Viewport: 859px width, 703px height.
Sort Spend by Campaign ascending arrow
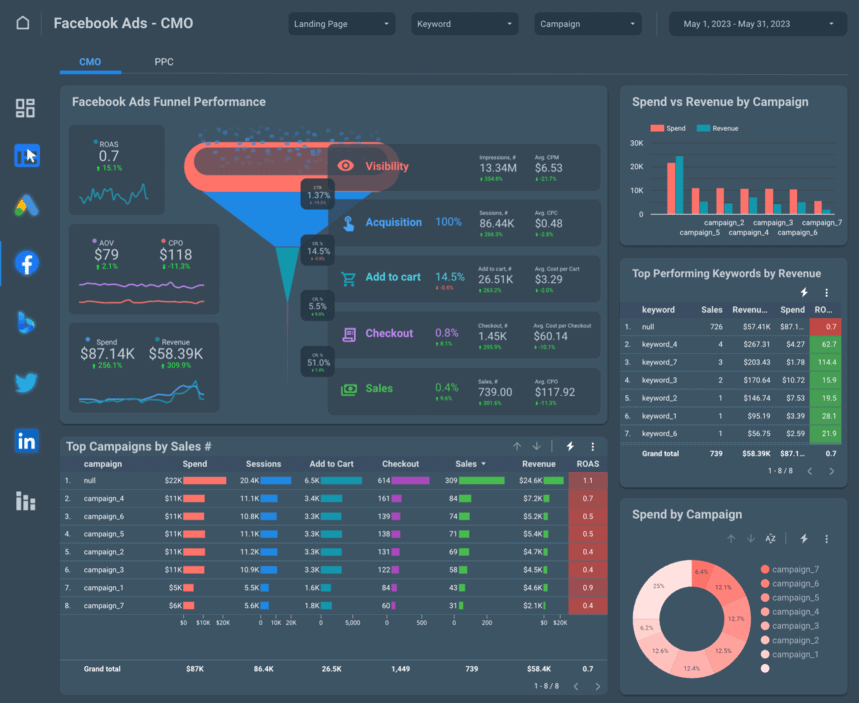pyautogui.click(x=731, y=539)
